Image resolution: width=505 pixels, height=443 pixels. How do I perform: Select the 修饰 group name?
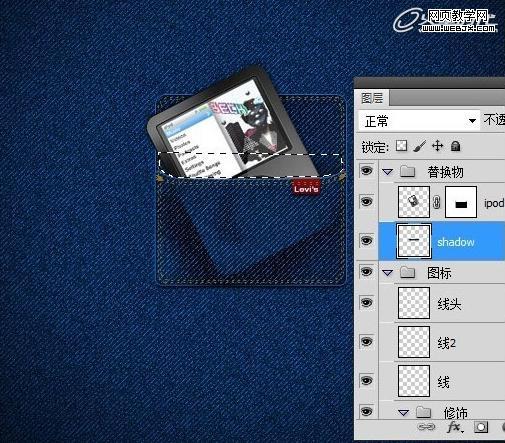[456, 413]
